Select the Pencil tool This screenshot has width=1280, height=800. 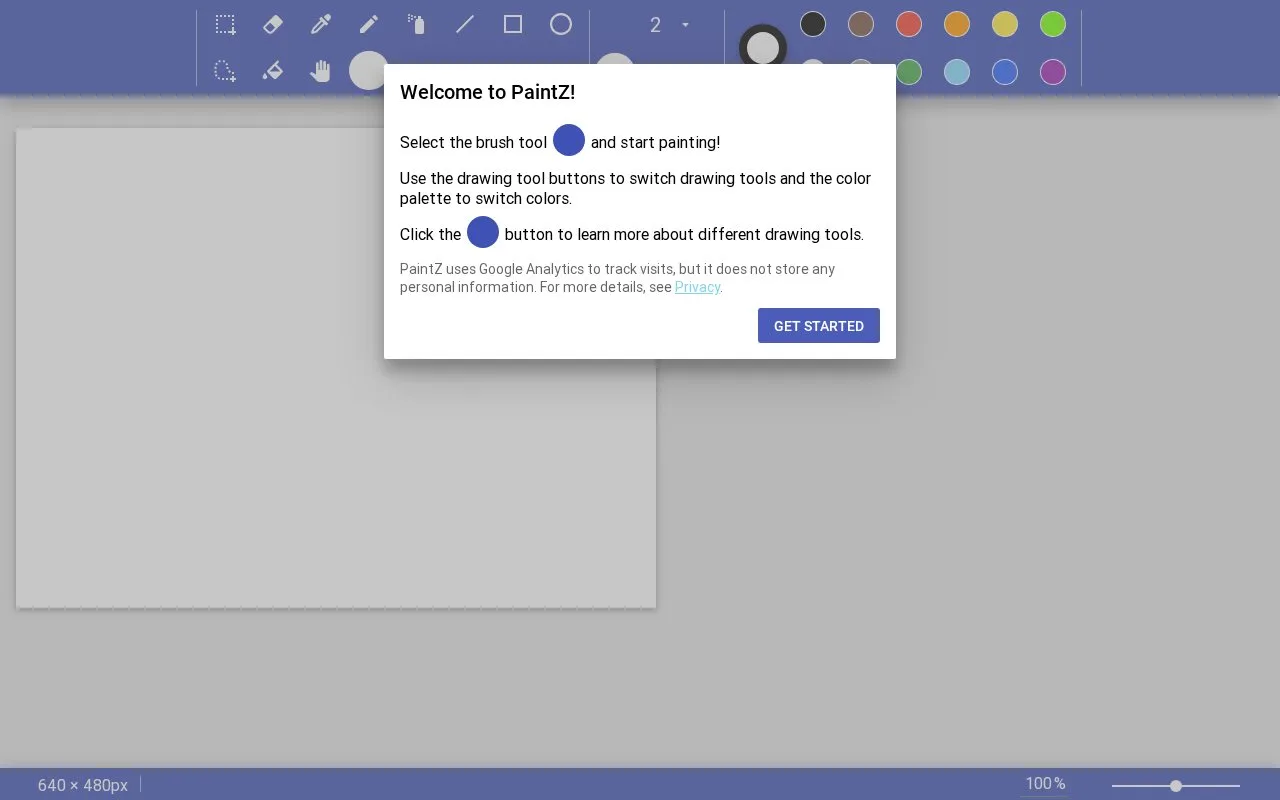click(369, 24)
